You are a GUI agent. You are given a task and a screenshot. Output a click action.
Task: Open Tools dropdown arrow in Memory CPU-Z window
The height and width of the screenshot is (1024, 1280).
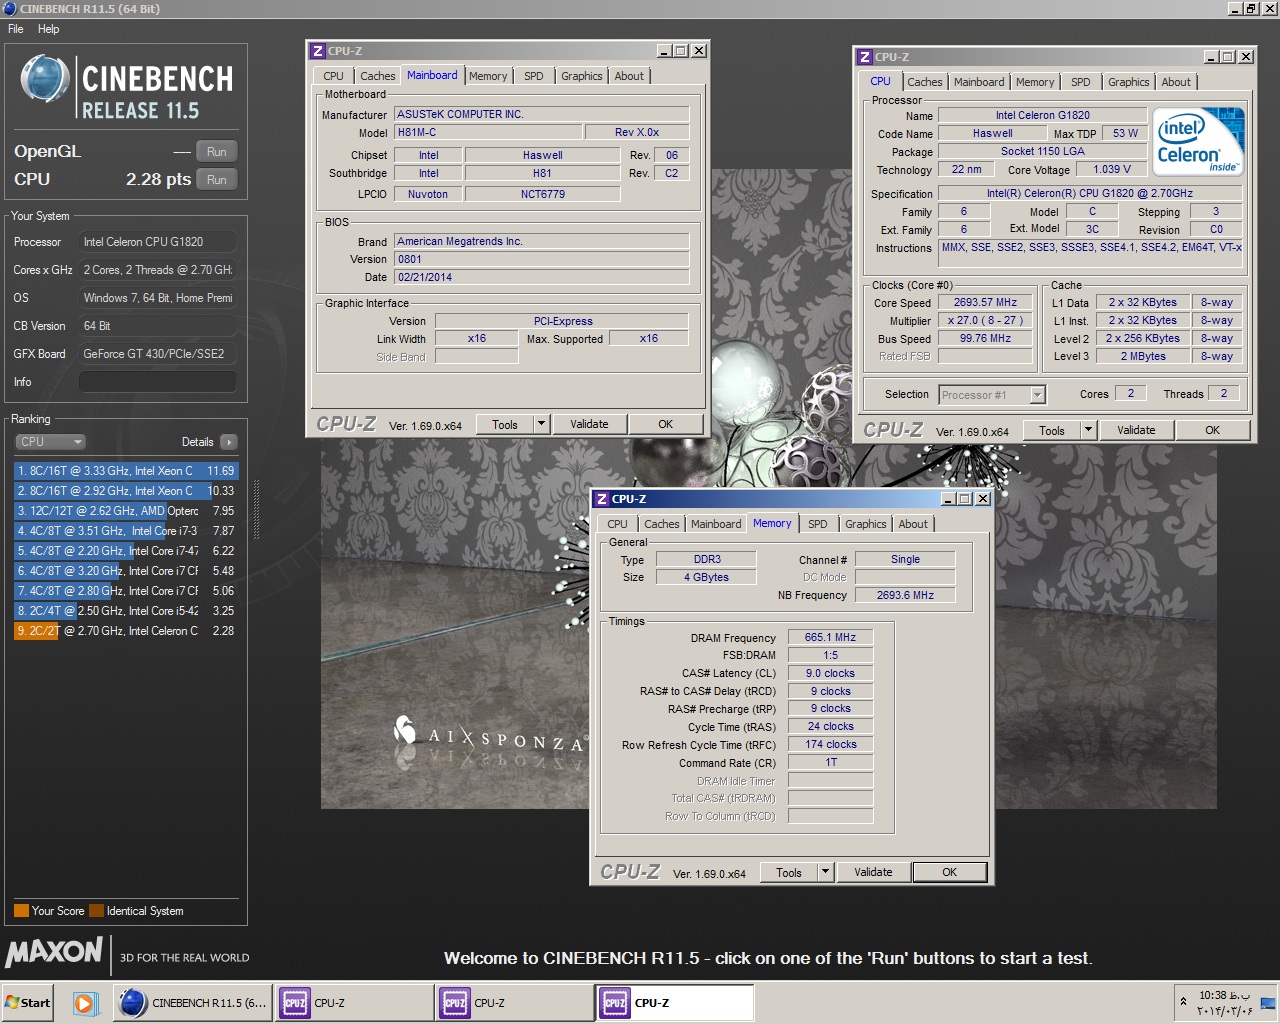[x=825, y=872]
